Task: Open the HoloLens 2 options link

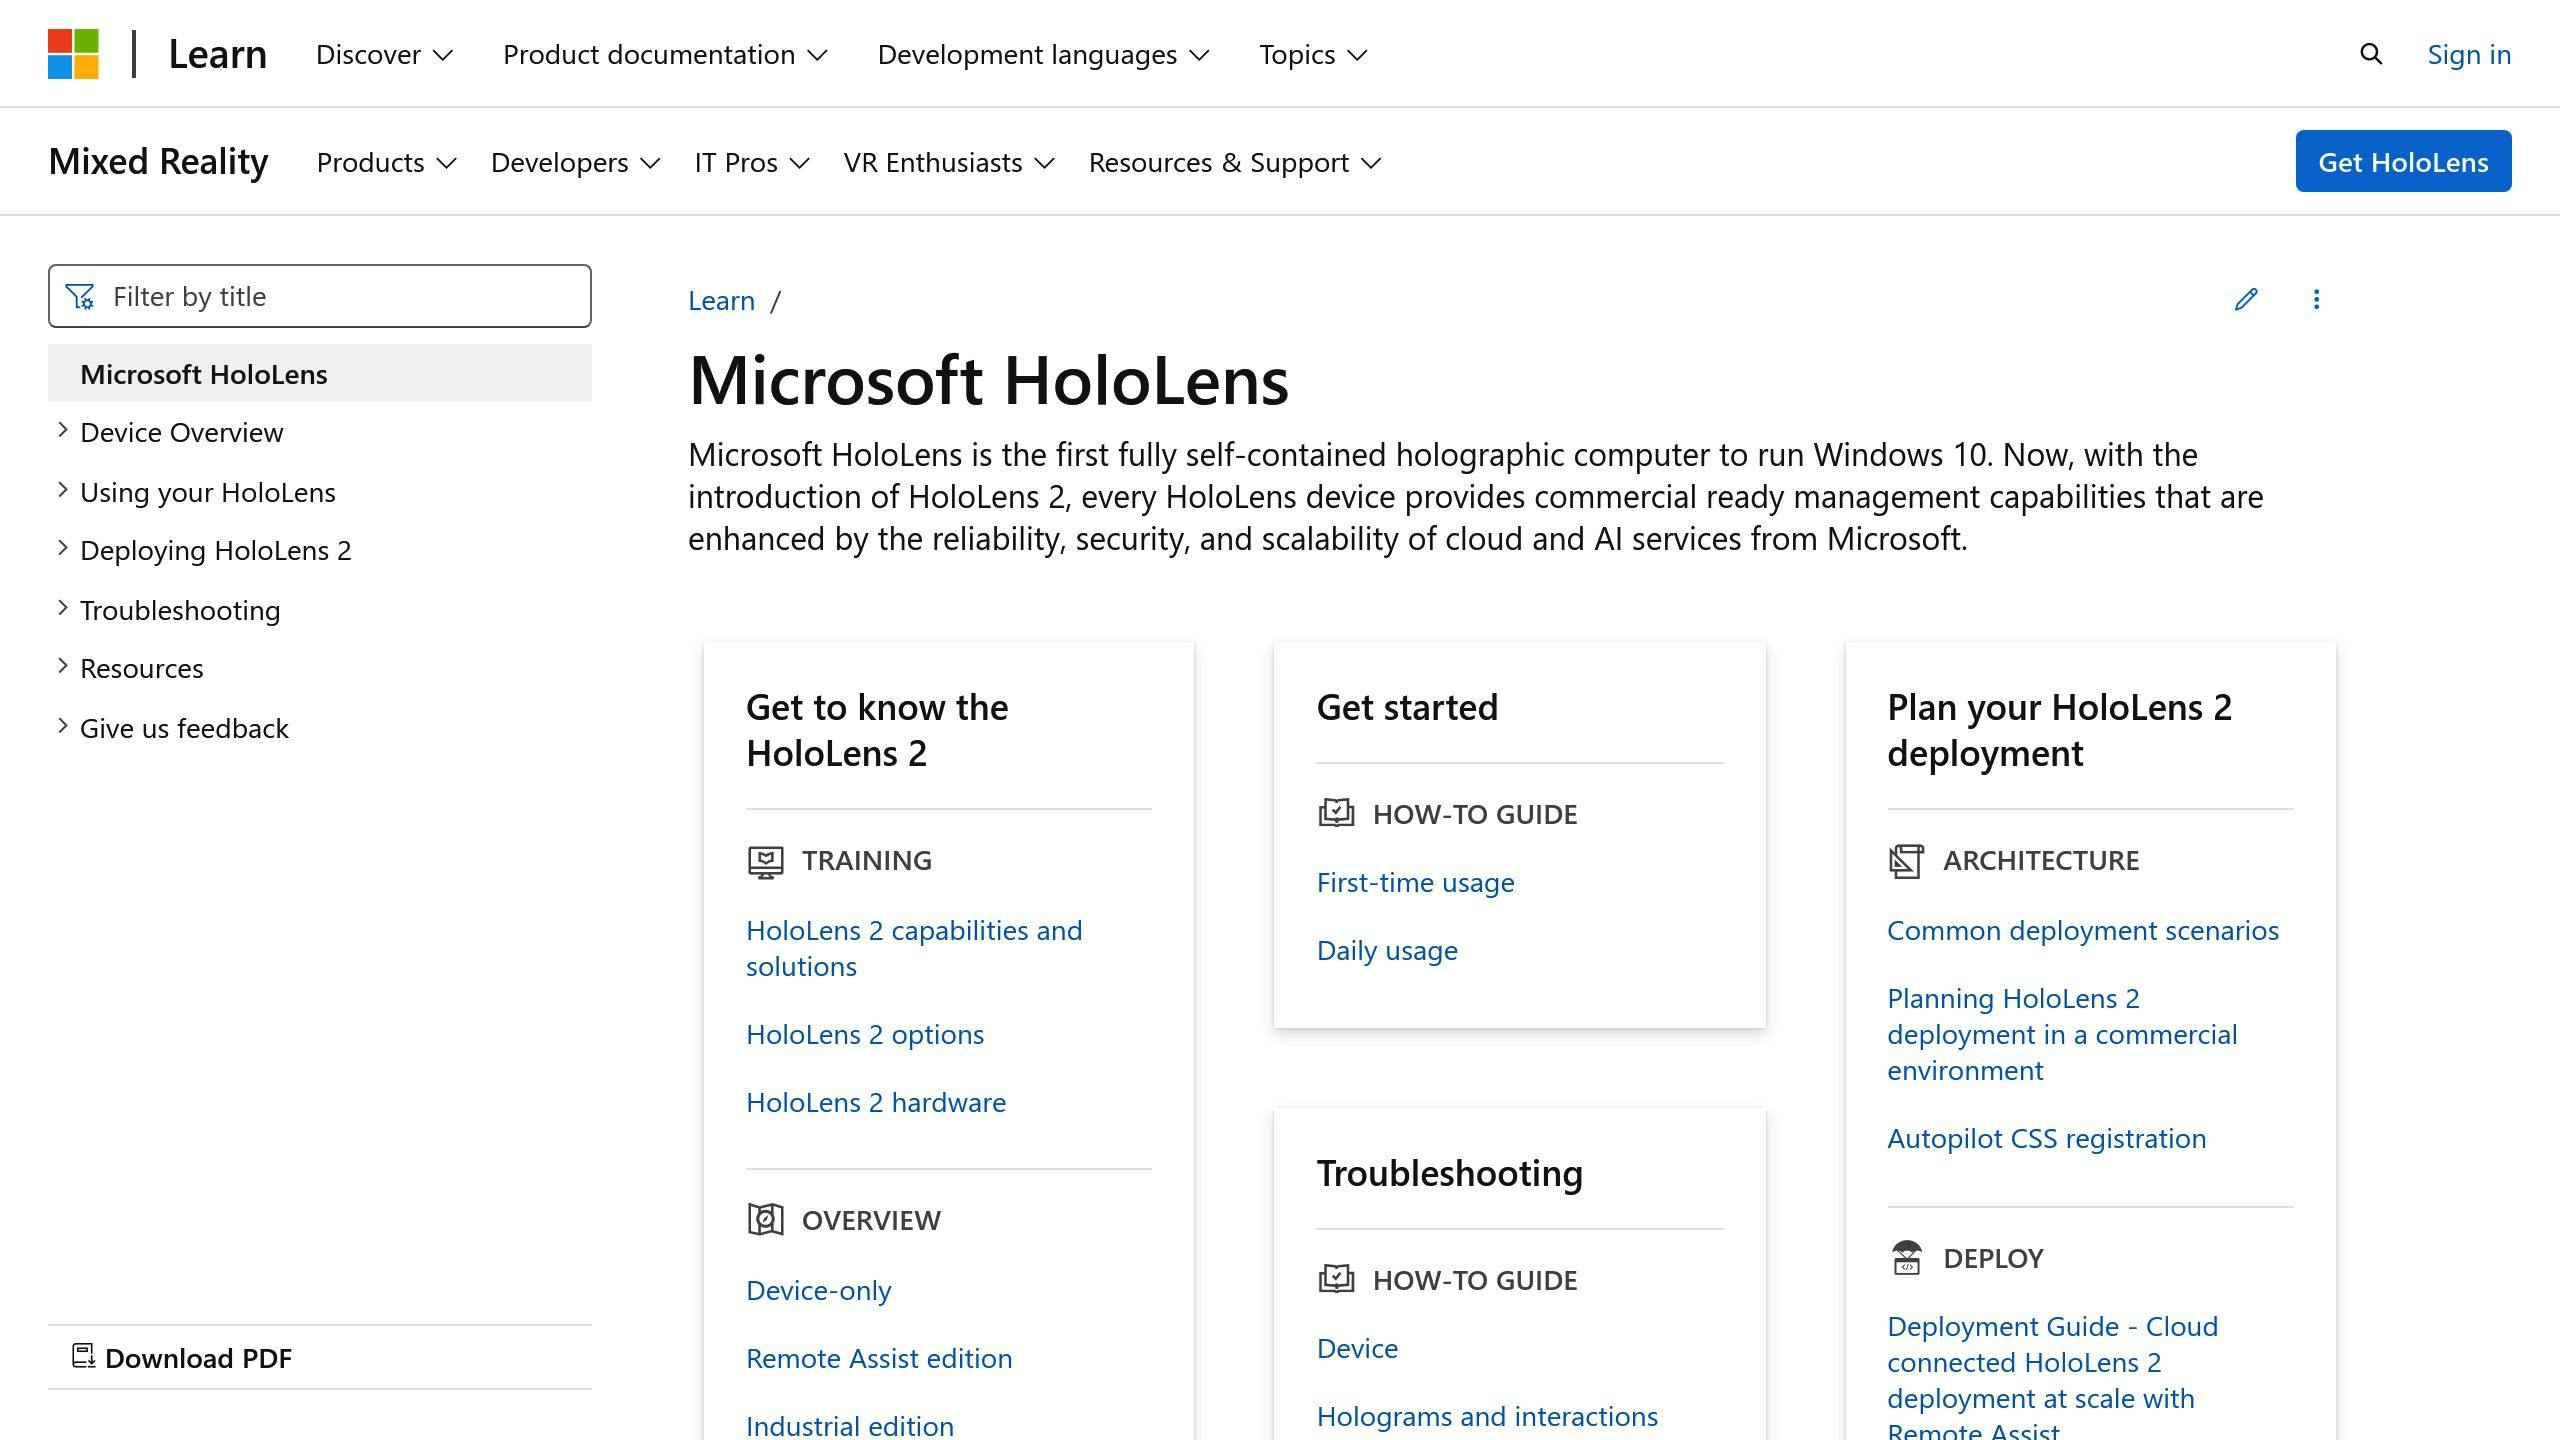Action: click(865, 1034)
